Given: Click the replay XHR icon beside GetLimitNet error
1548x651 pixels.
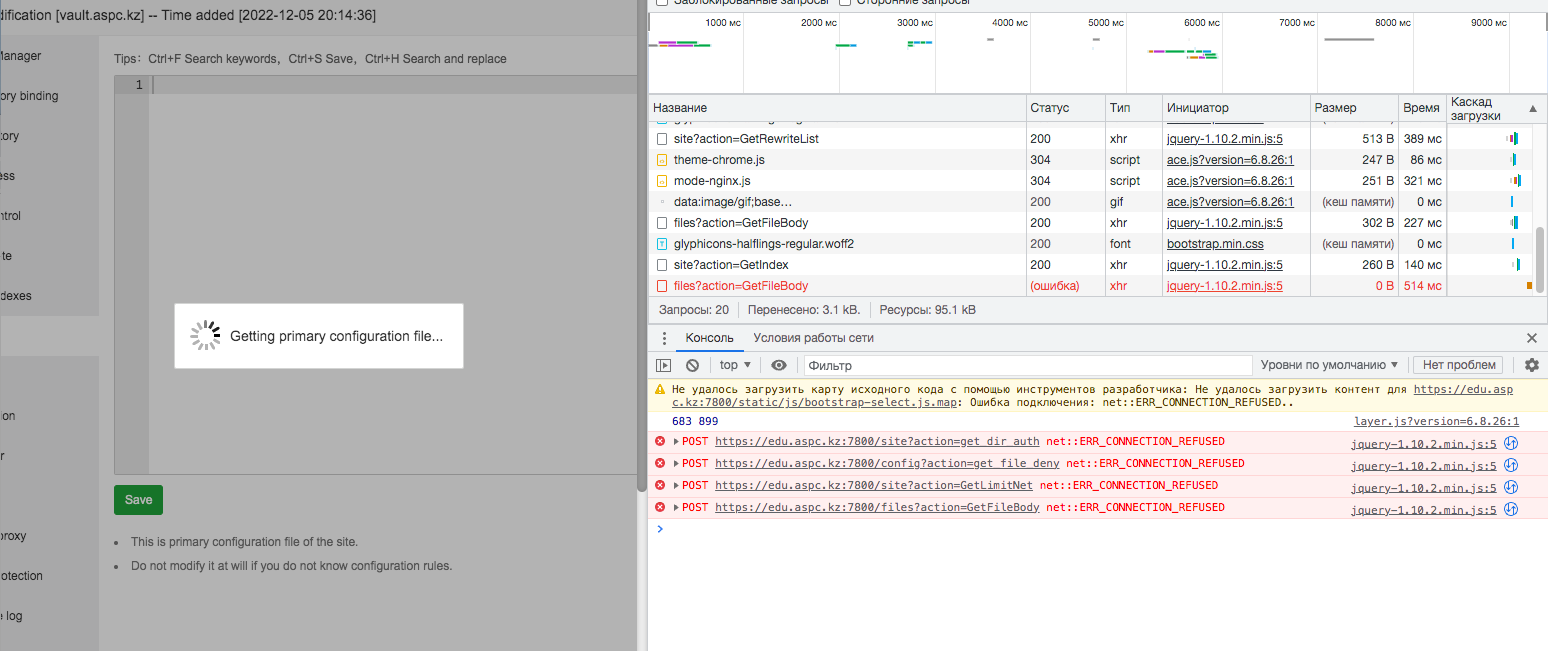Looking at the screenshot, I should tap(1511, 486).
